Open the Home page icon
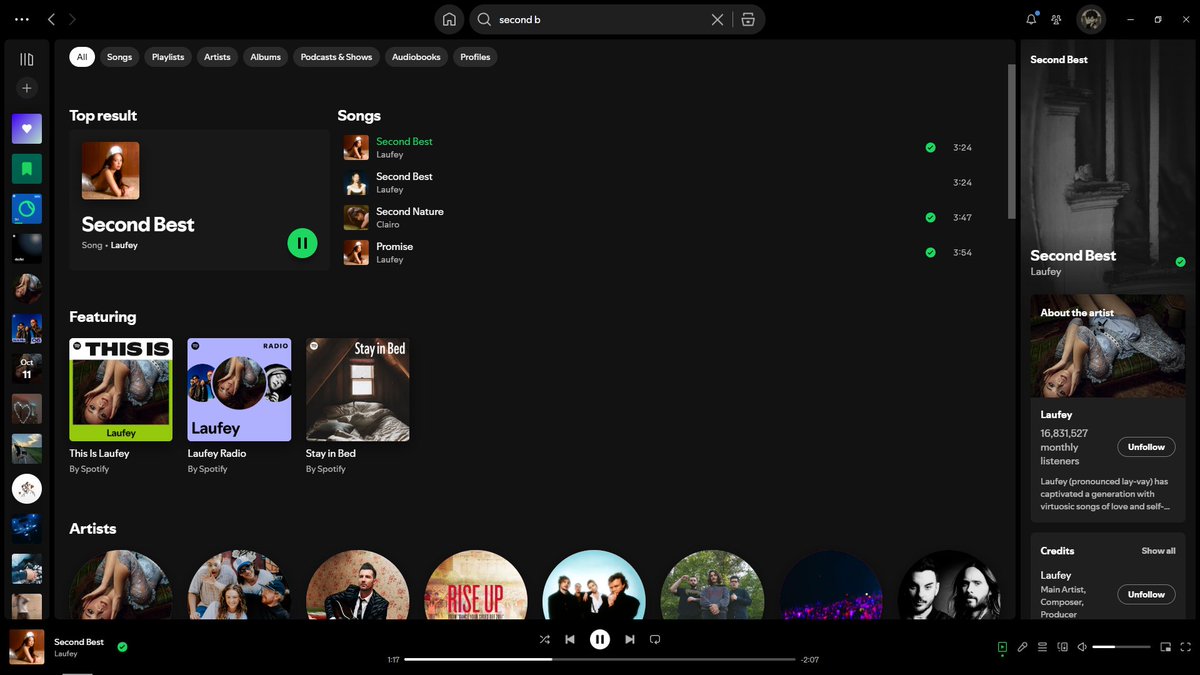Image resolution: width=1200 pixels, height=675 pixels. coord(449,20)
